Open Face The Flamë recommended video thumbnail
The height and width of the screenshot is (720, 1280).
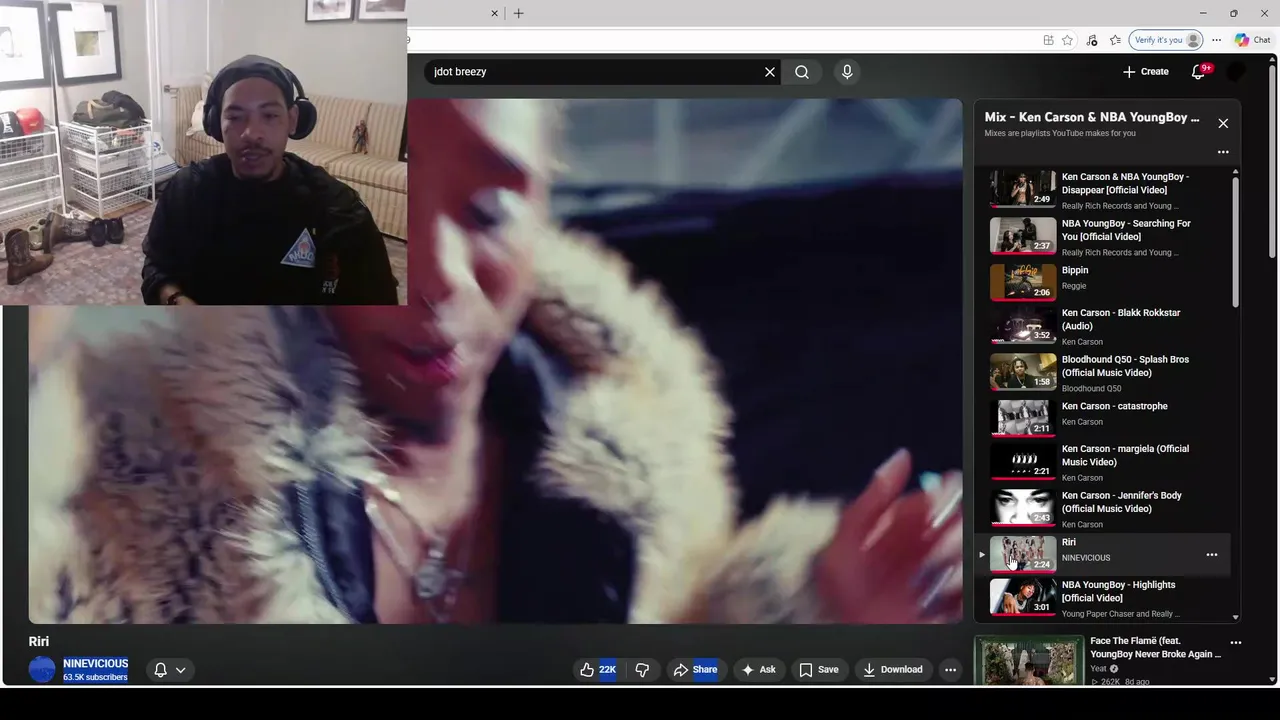1029,660
